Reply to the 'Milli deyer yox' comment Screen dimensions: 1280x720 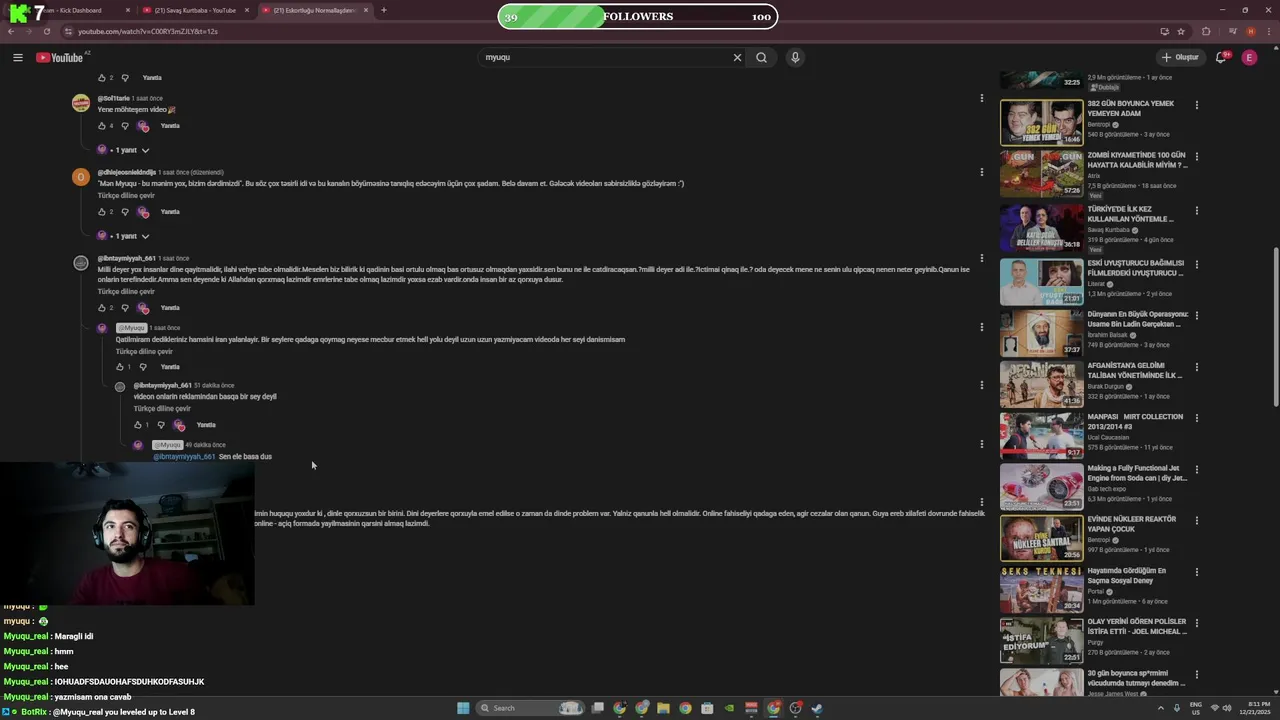coord(170,308)
